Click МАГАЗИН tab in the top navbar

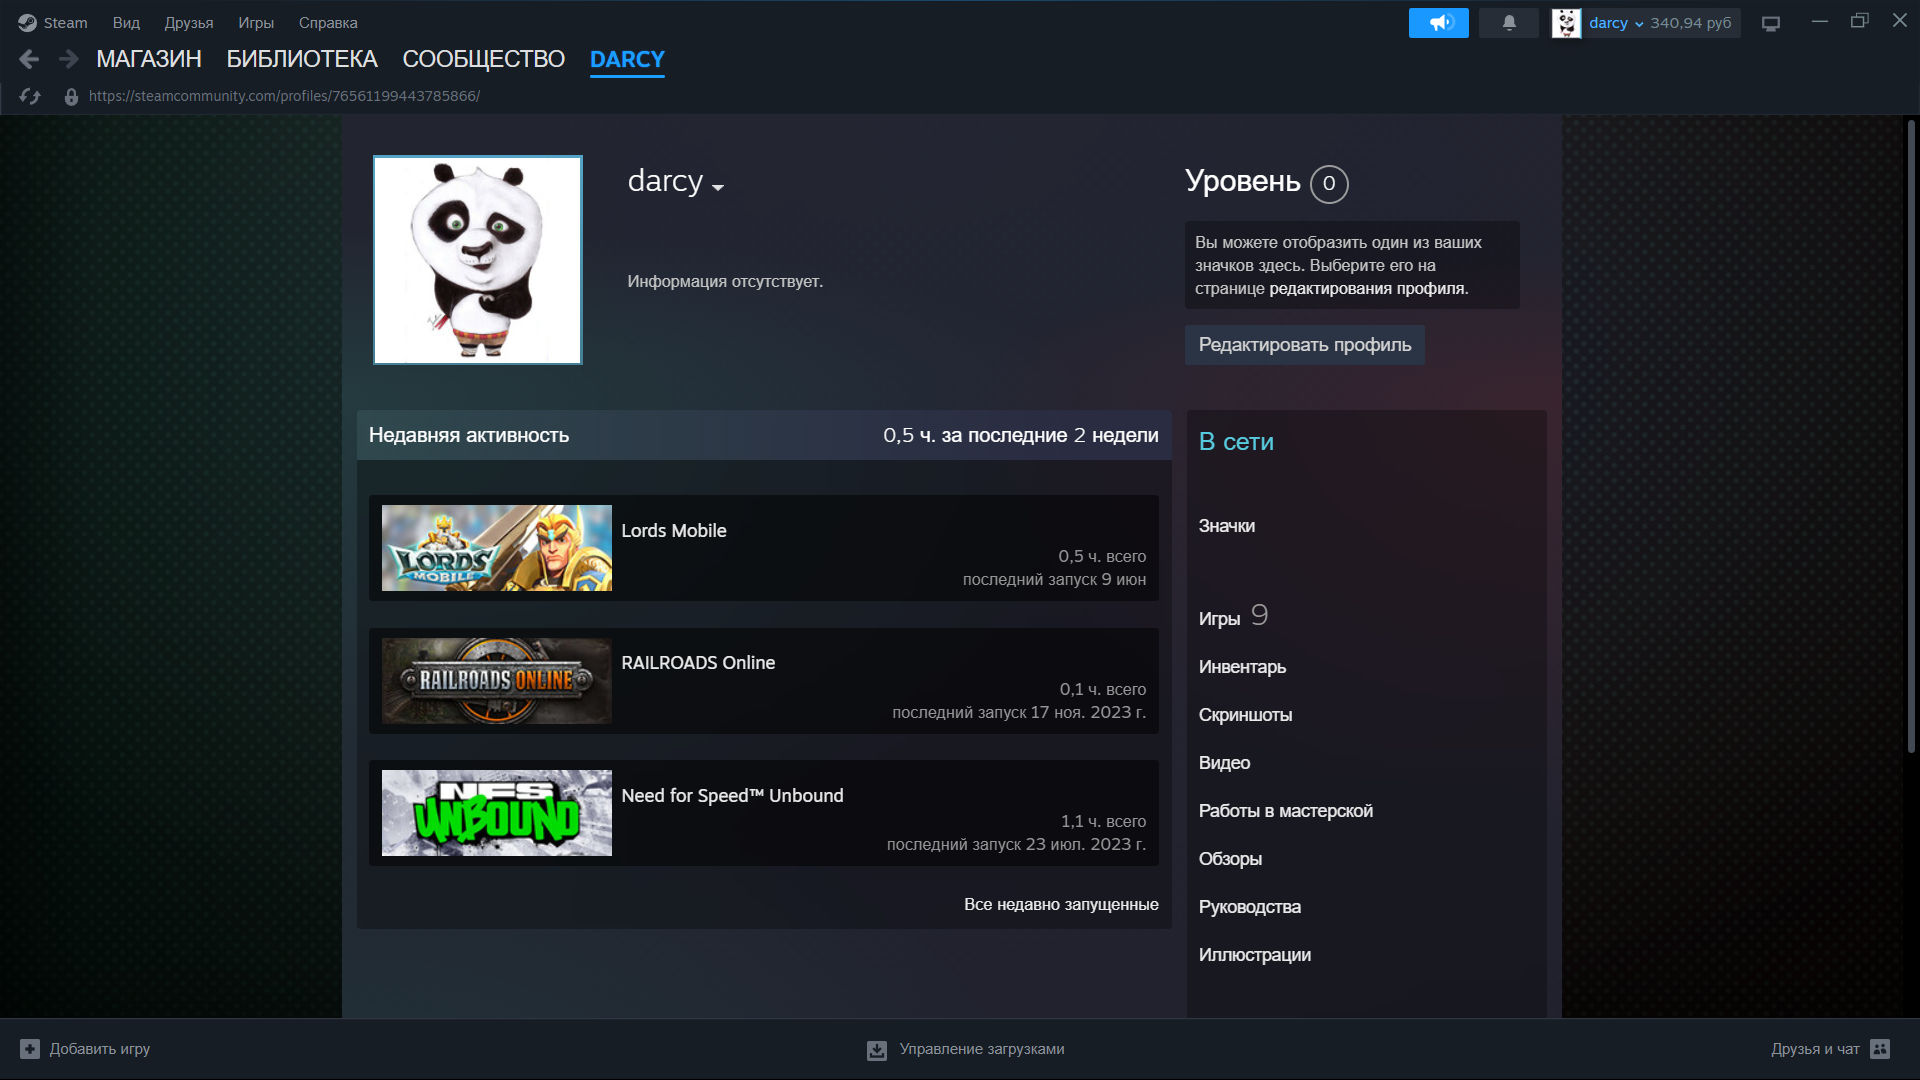(149, 59)
